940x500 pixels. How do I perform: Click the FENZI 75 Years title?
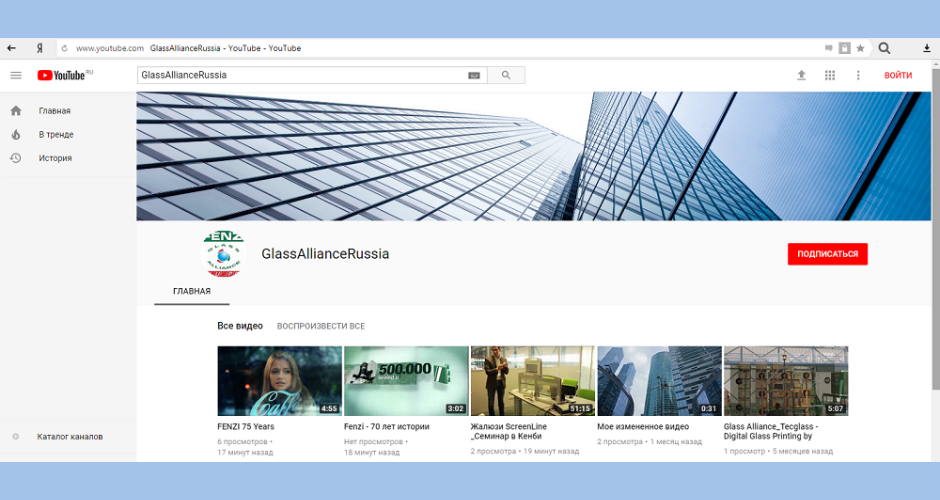point(246,426)
